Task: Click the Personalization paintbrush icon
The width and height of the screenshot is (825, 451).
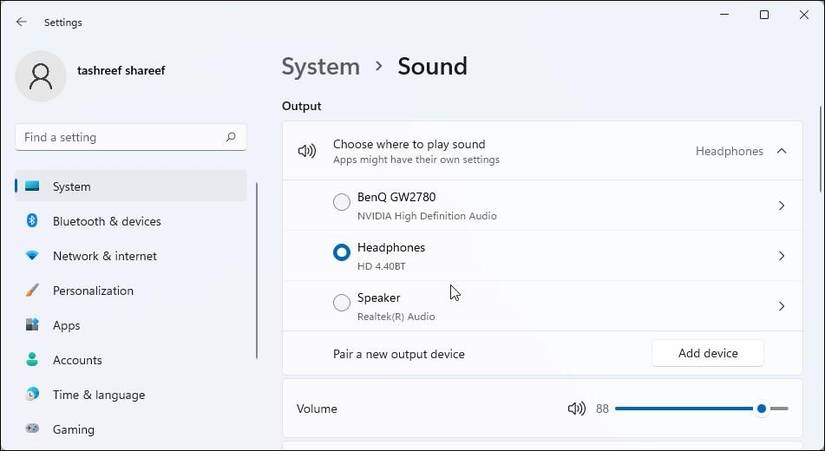Action: point(32,290)
